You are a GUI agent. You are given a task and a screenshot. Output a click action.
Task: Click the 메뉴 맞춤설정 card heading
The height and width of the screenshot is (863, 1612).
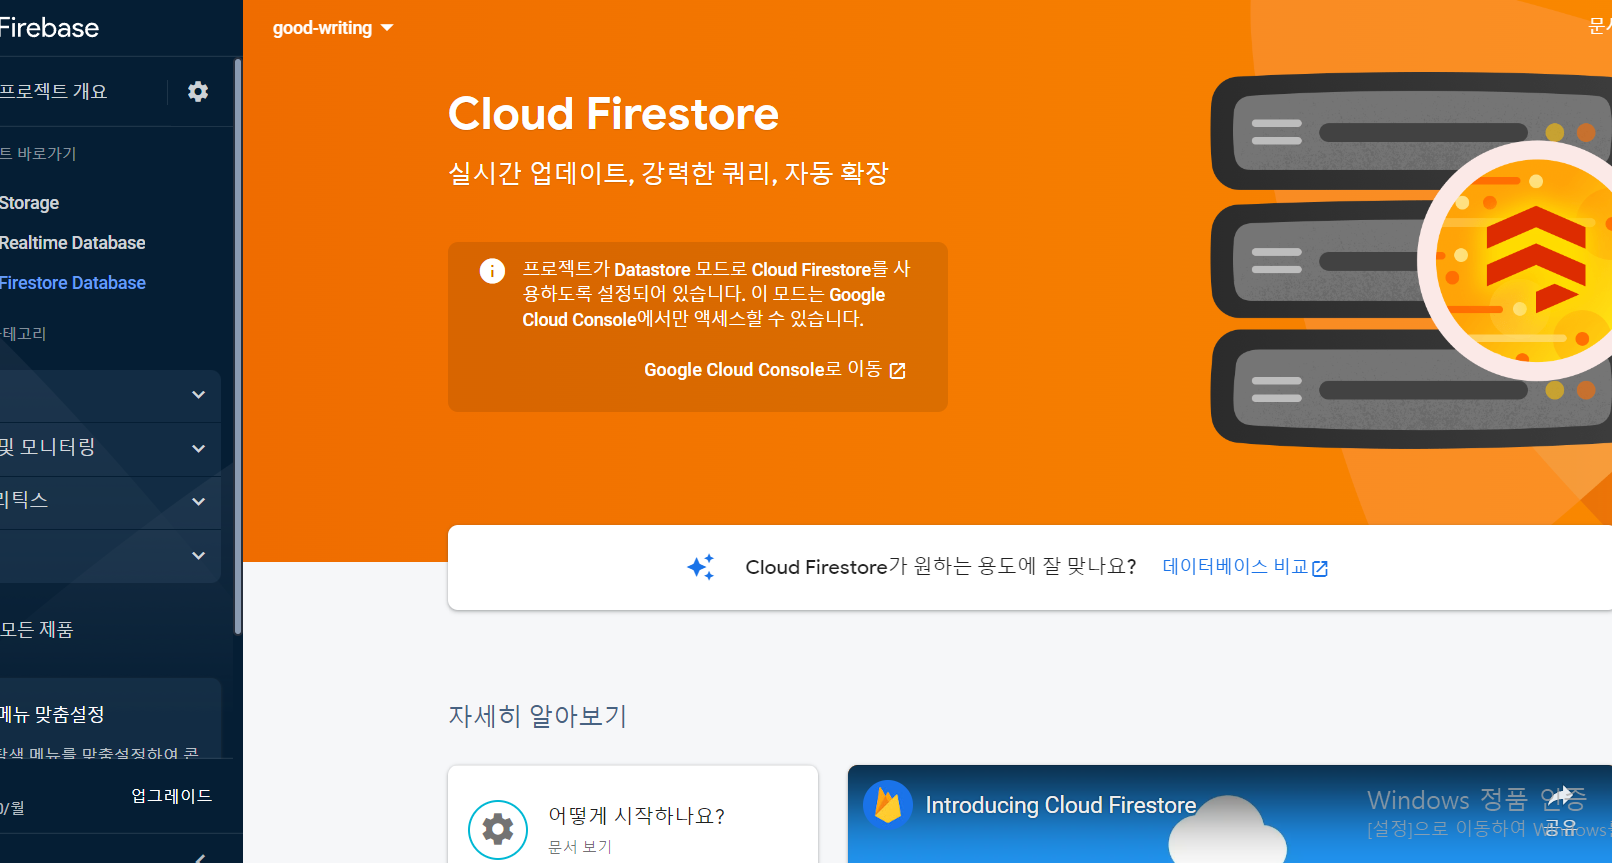click(52, 714)
